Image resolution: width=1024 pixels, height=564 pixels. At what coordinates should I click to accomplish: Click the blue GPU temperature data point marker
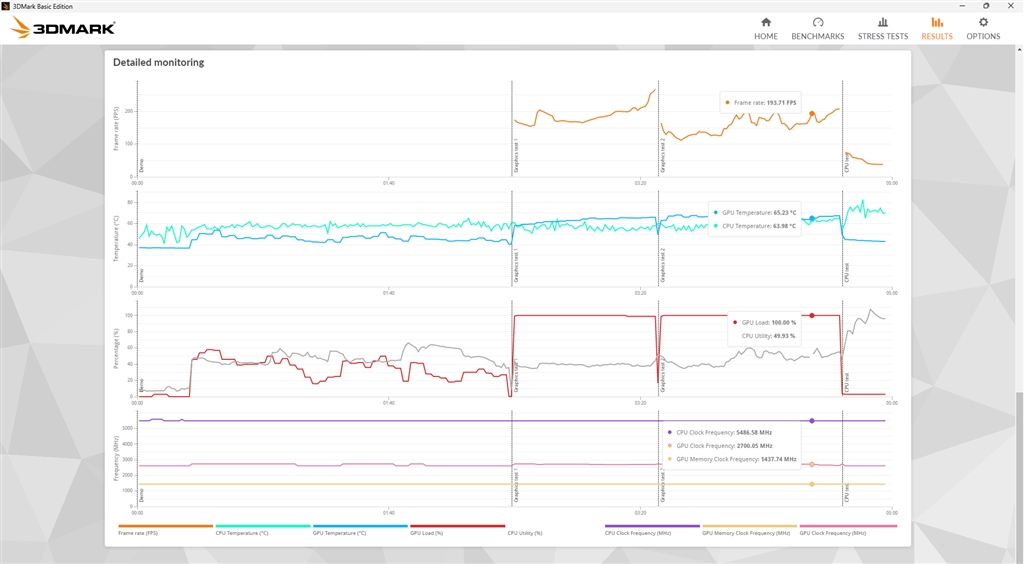(x=812, y=219)
